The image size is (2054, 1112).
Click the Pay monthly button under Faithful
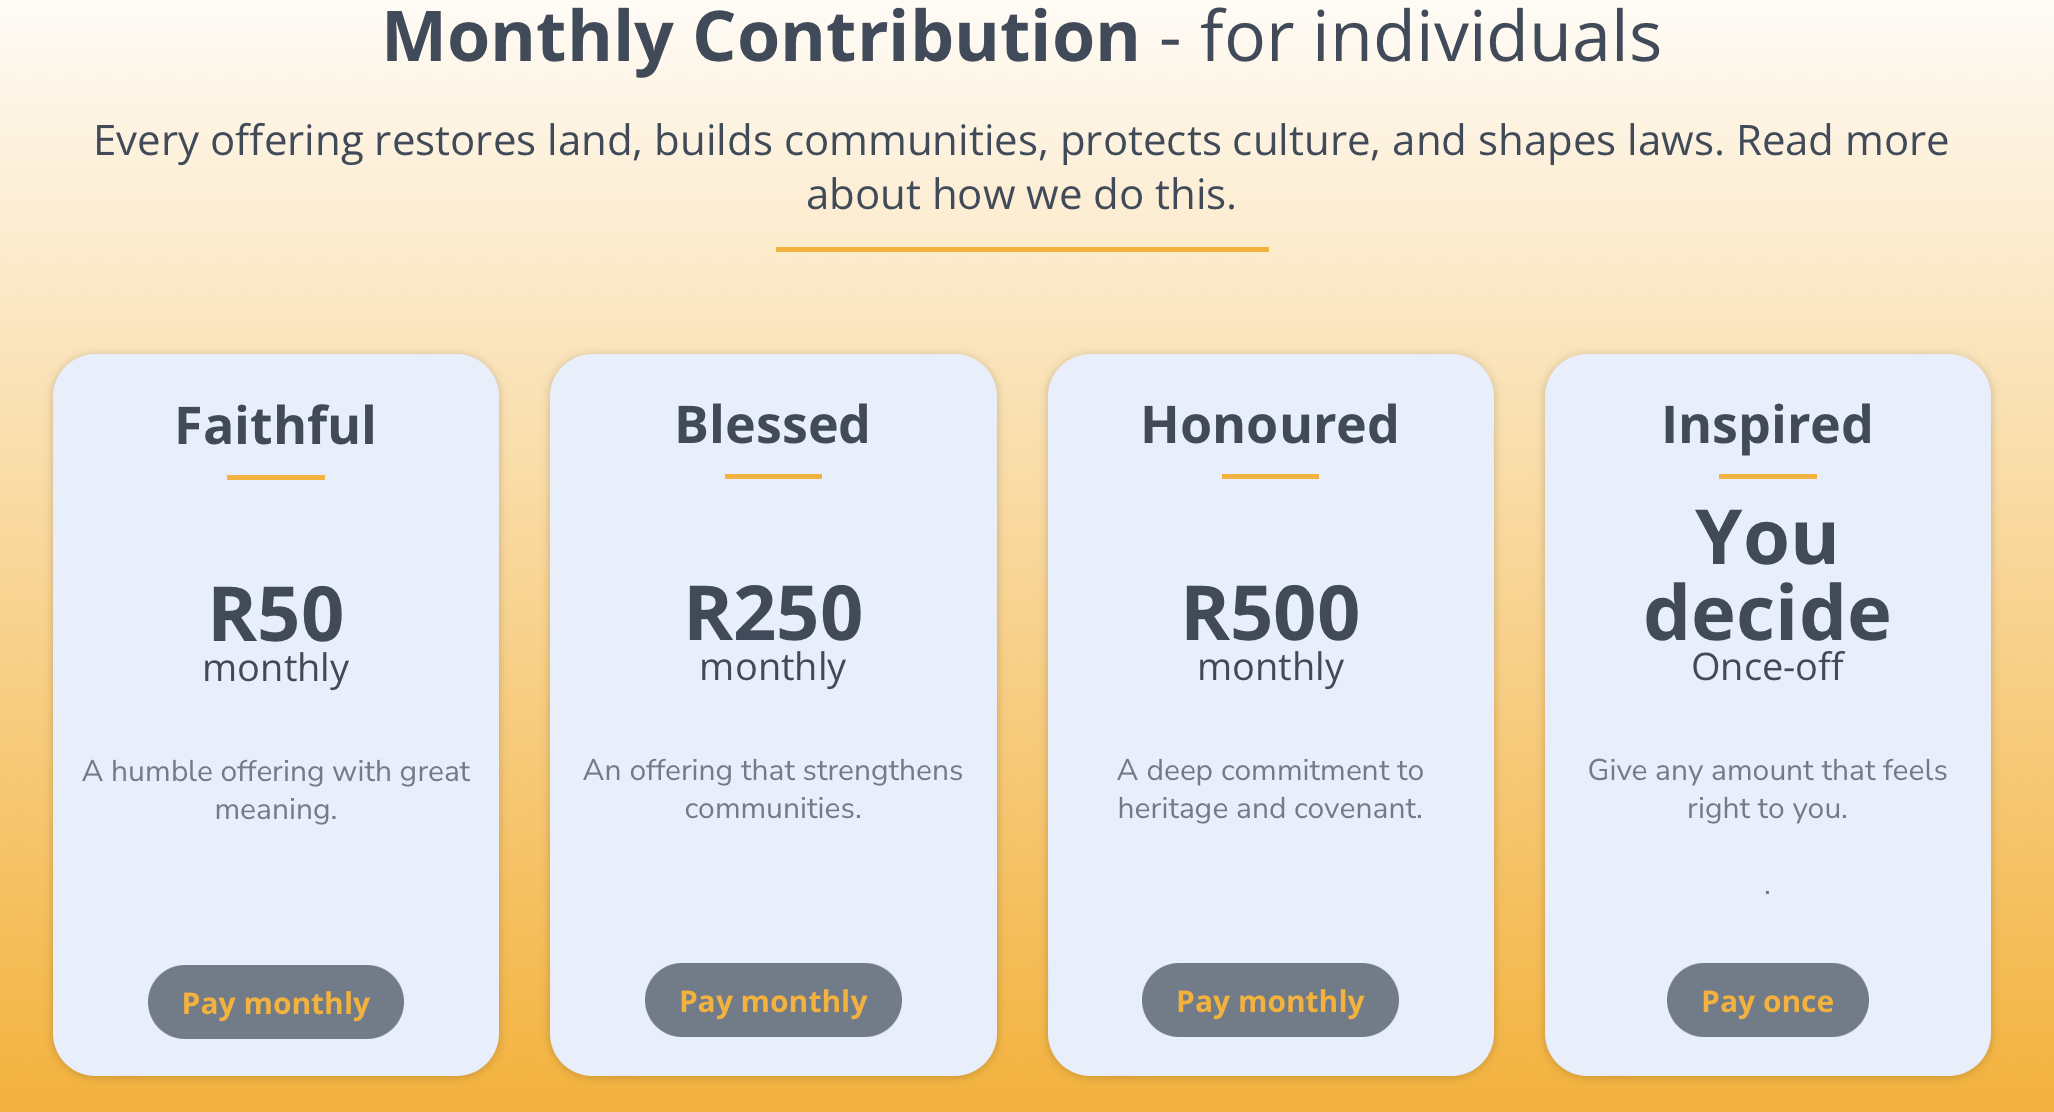[275, 1001]
